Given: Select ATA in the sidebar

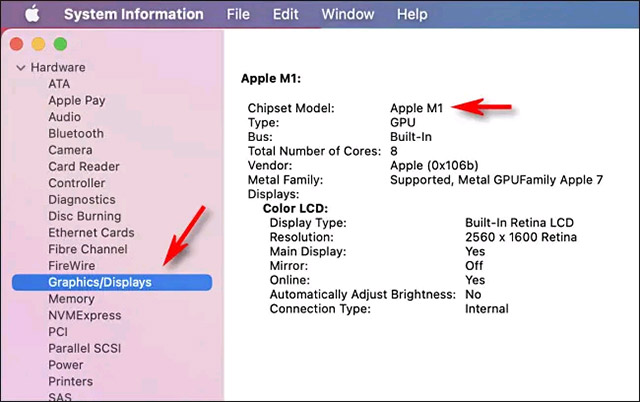Looking at the screenshot, I should coord(59,84).
